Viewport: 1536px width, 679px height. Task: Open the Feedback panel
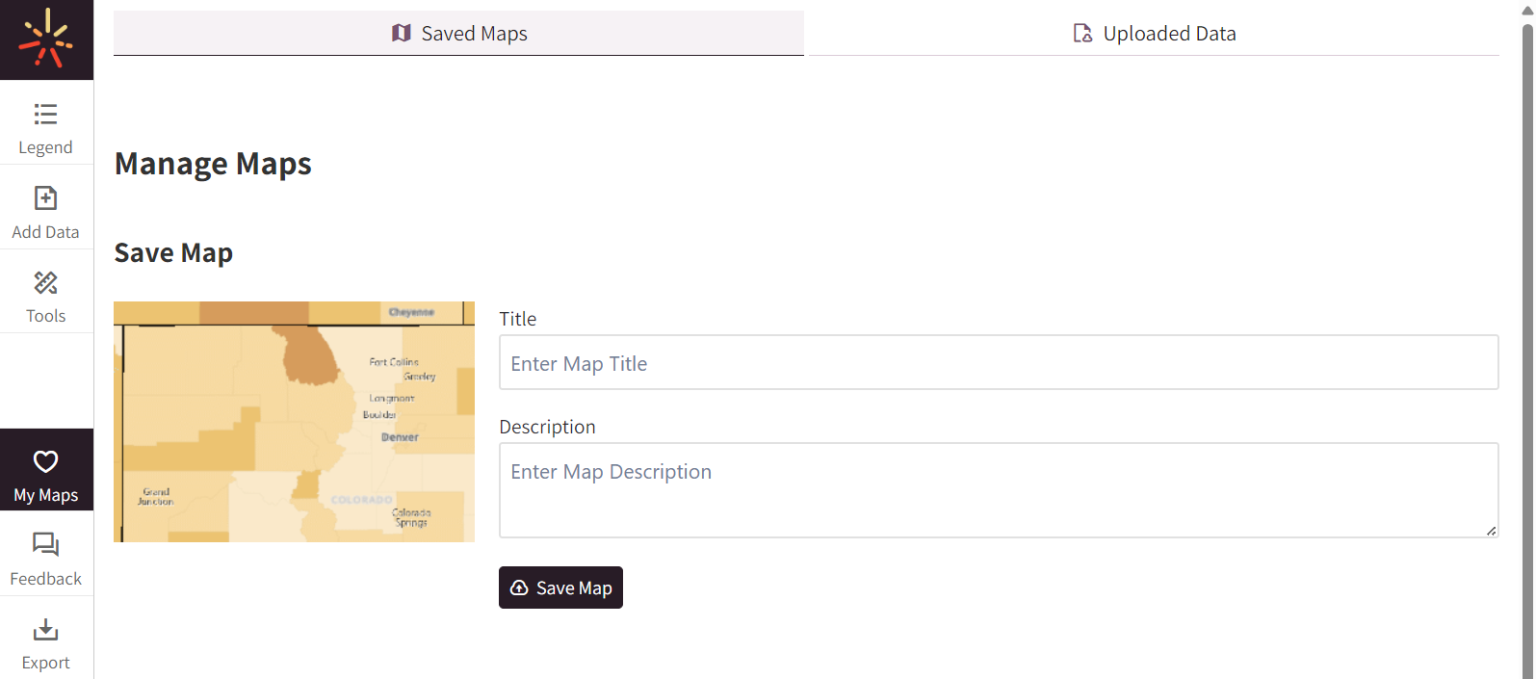pos(45,556)
